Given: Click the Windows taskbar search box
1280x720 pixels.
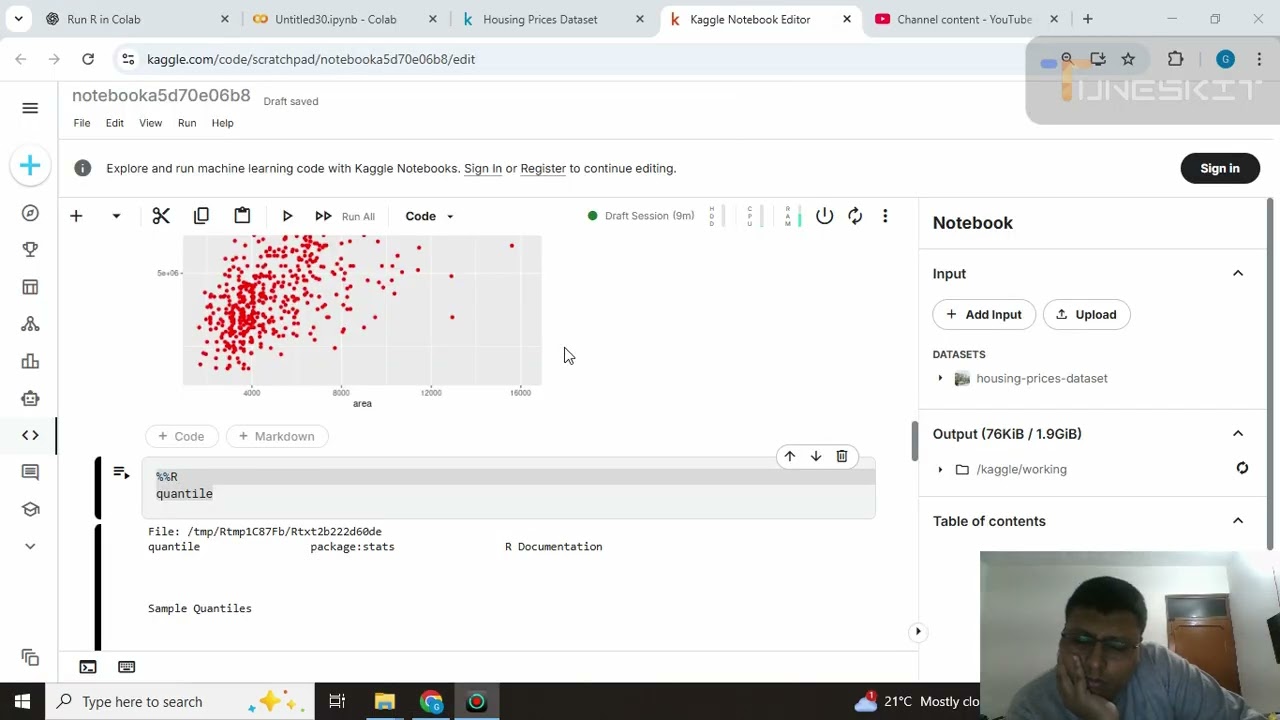Looking at the screenshot, I should (x=180, y=701).
